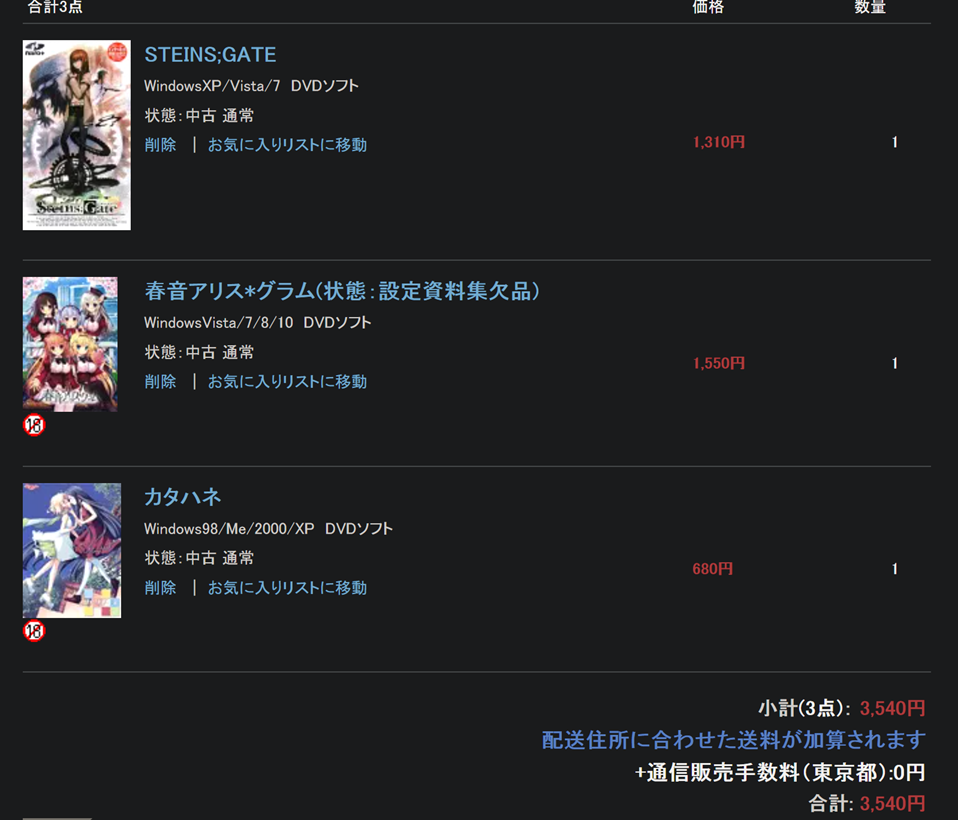958x820 pixels.
Task: Move 春音アリス*グラム to the お気に入りリスト
Action: tap(287, 382)
